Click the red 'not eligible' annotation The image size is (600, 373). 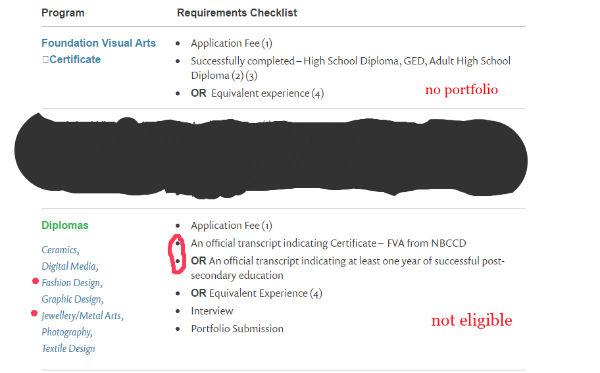point(472,320)
